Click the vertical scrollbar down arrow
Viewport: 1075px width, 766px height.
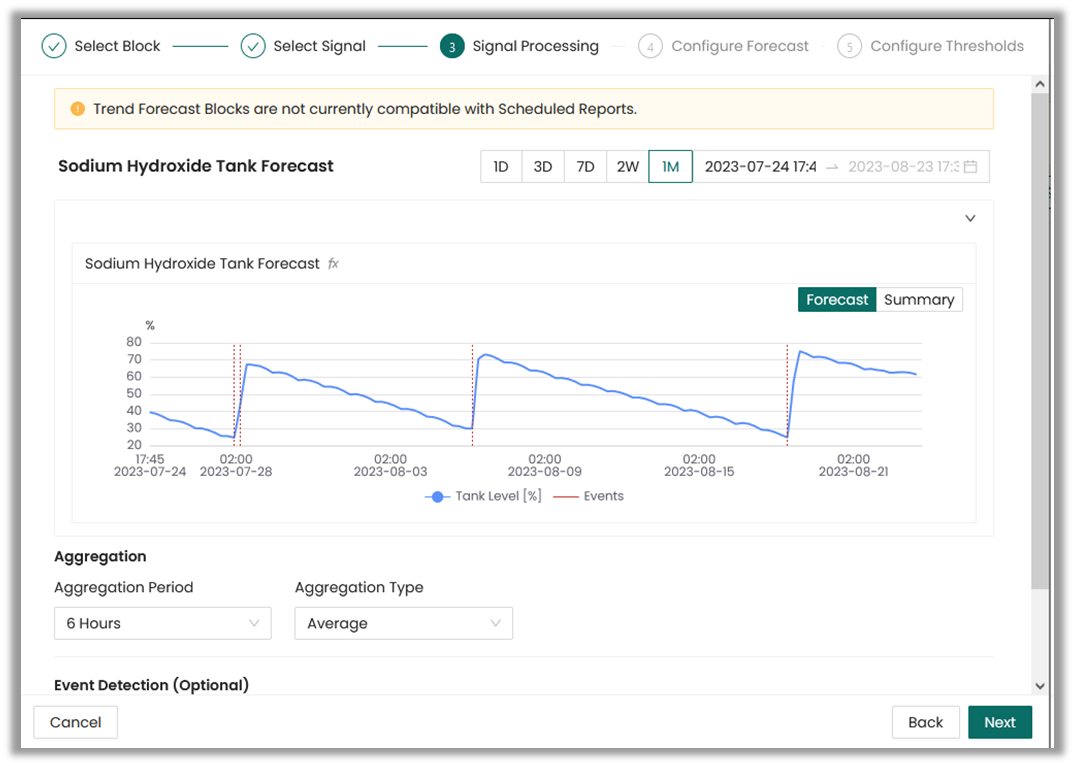click(x=1040, y=686)
